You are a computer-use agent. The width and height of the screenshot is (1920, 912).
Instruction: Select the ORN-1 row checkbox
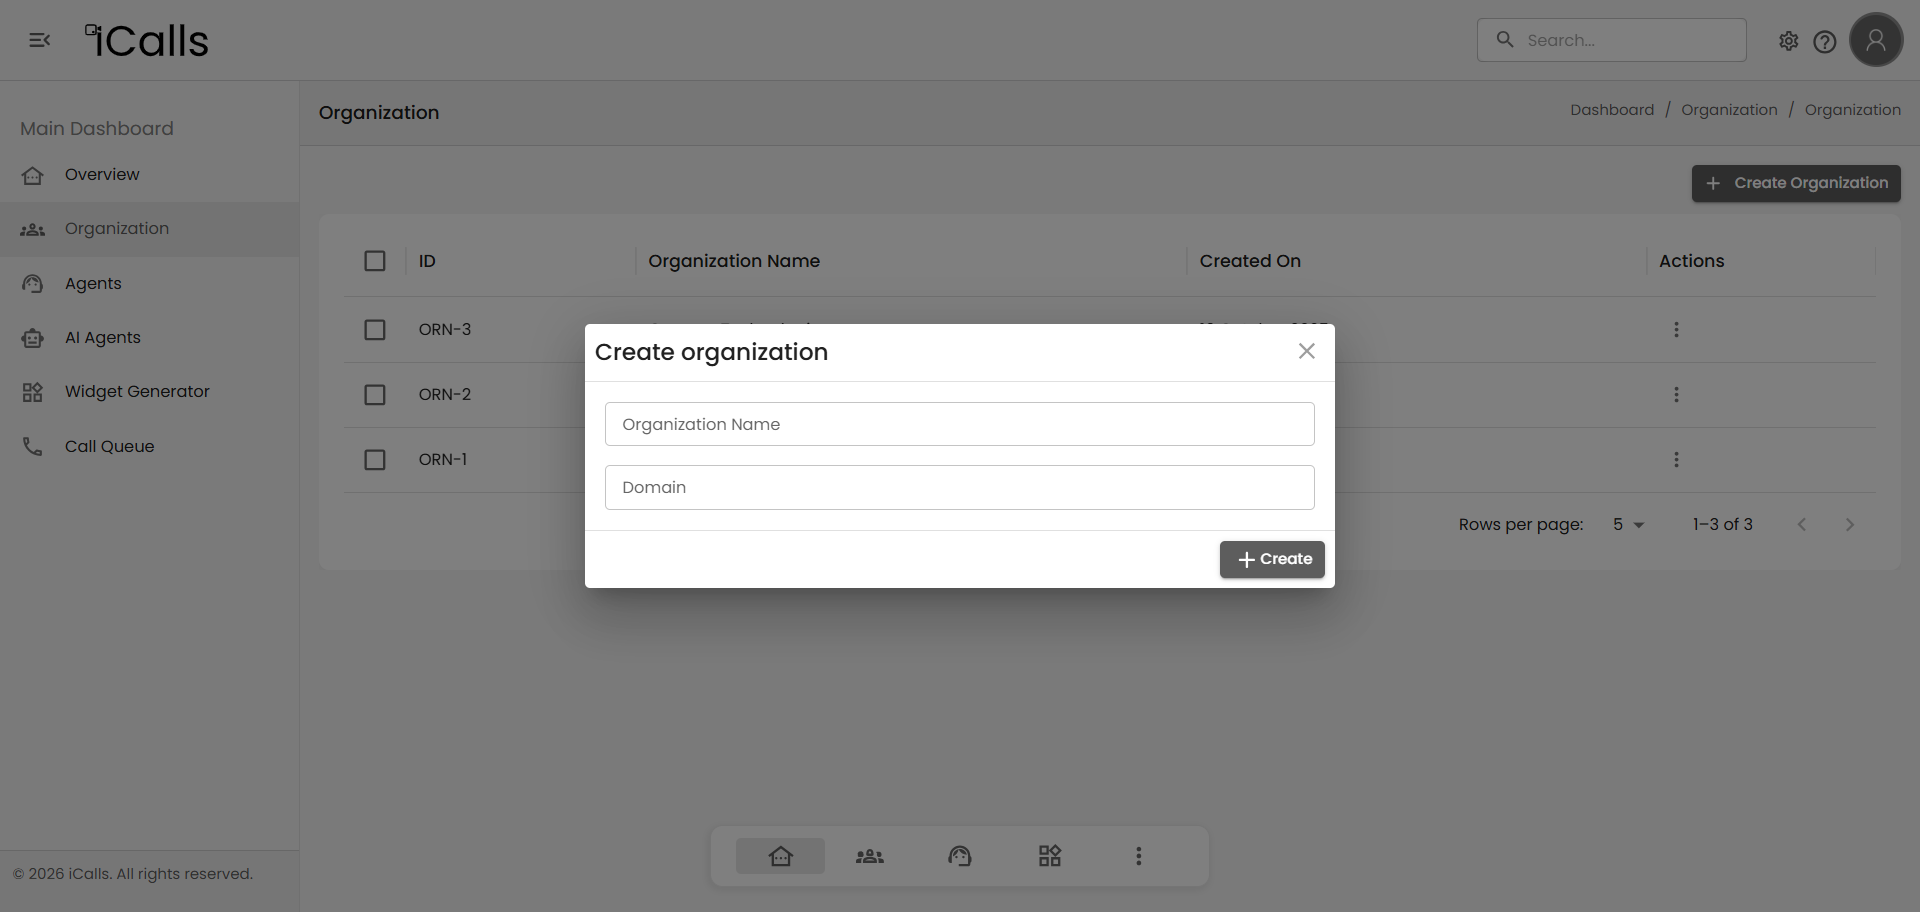pos(375,460)
